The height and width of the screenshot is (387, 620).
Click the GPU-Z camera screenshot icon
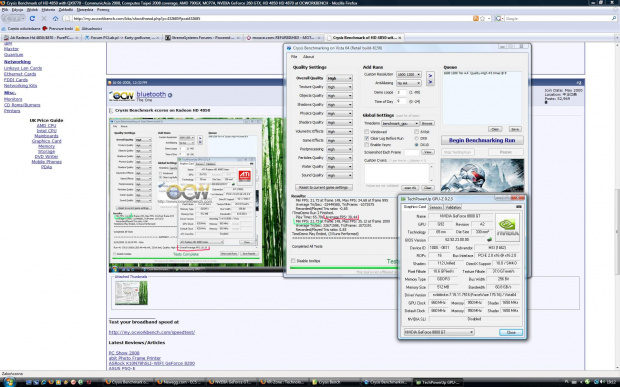(x=518, y=207)
